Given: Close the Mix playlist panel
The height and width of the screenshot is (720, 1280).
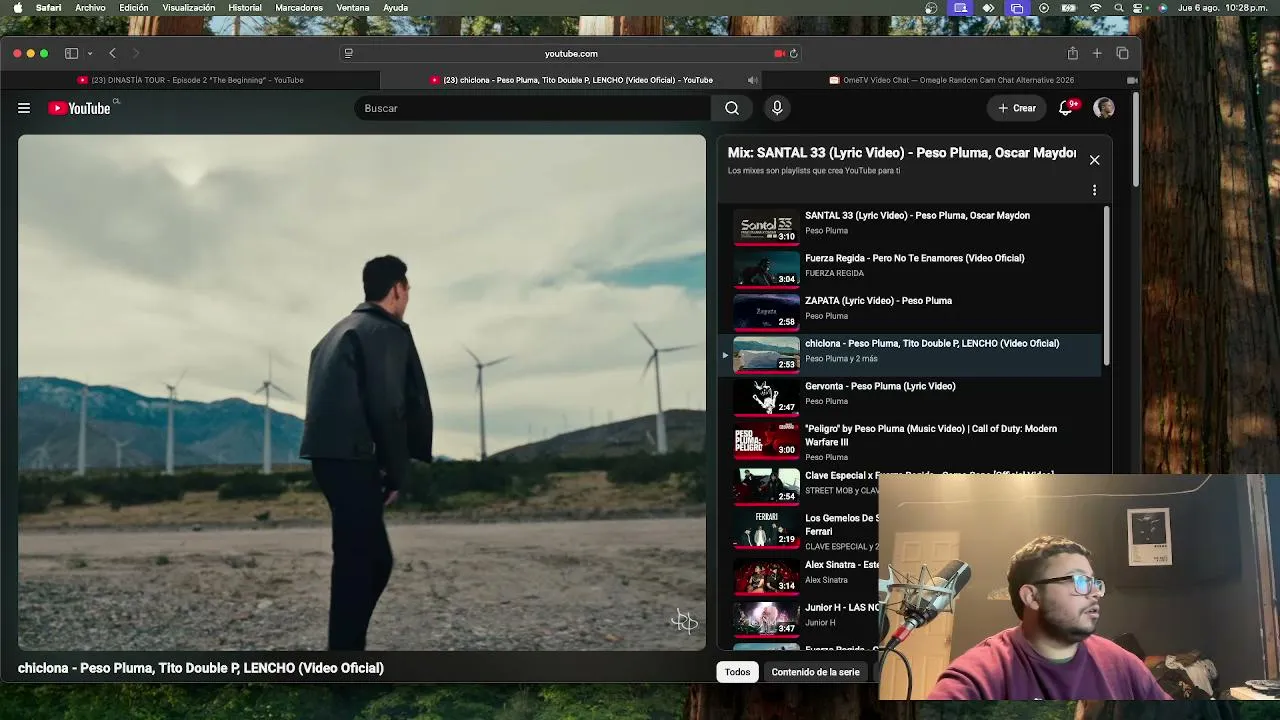Looking at the screenshot, I should (x=1094, y=160).
